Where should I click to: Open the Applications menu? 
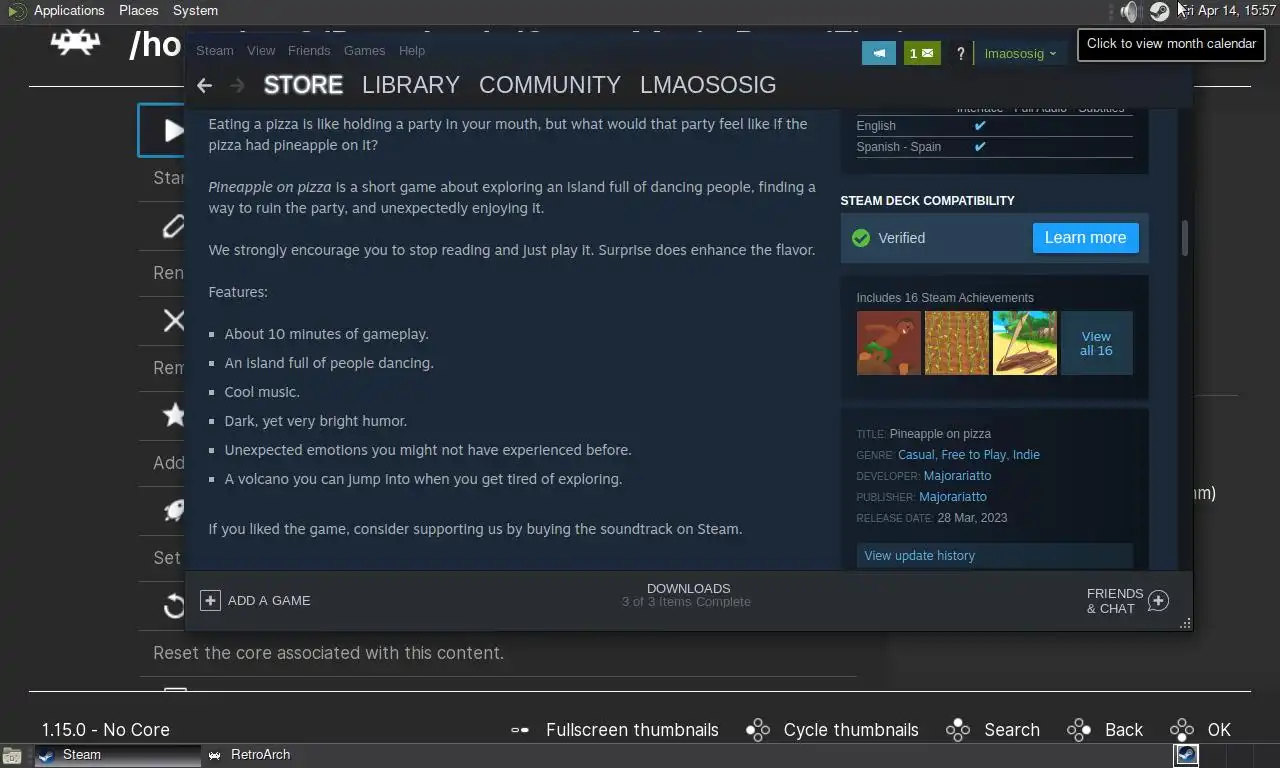[x=68, y=10]
